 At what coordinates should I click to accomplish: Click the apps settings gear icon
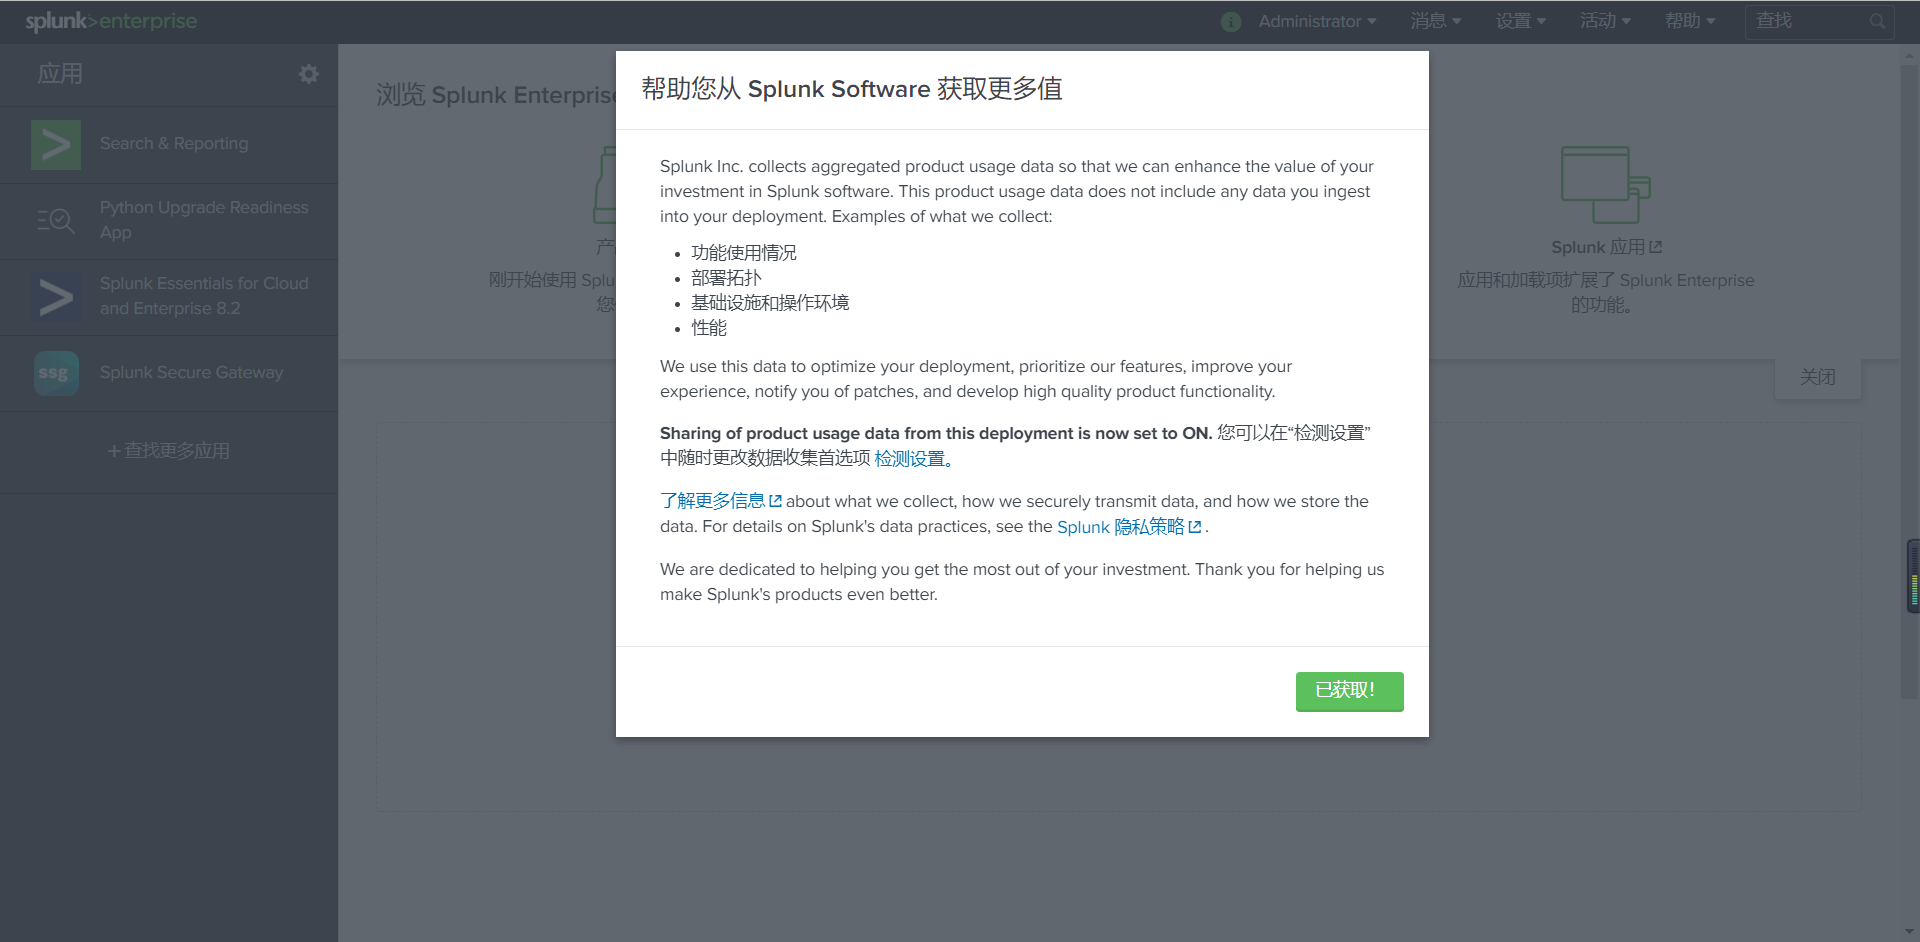[x=309, y=74]
